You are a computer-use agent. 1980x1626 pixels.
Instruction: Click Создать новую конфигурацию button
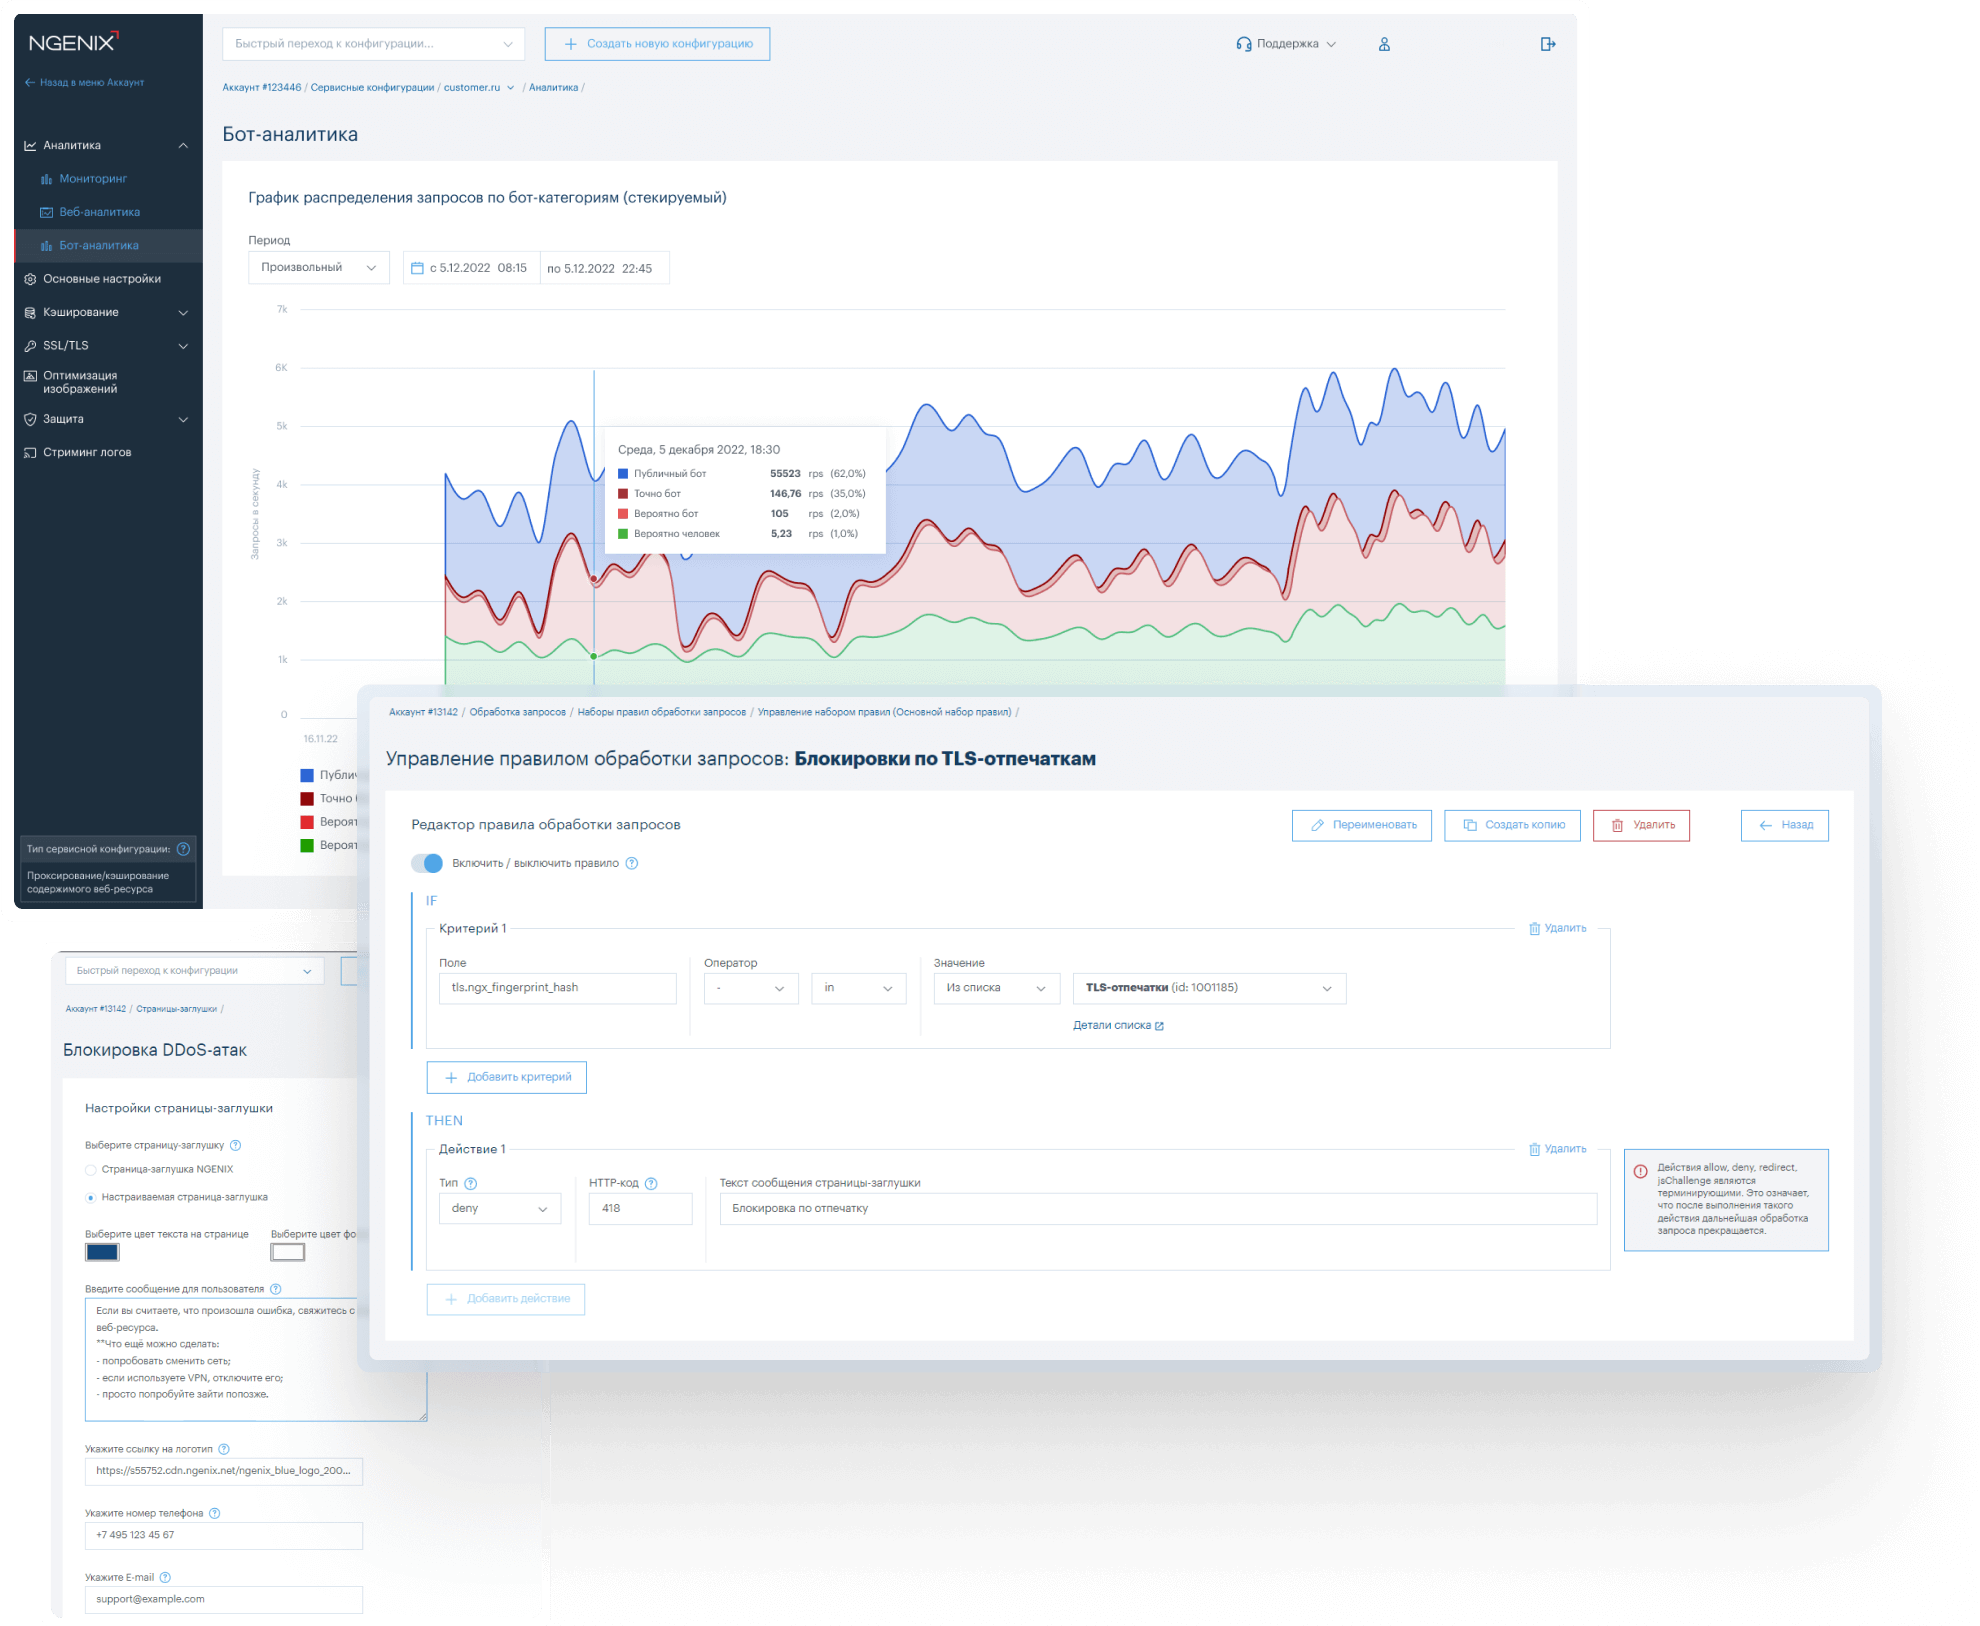pyautogui.click(x=657, y=44)
